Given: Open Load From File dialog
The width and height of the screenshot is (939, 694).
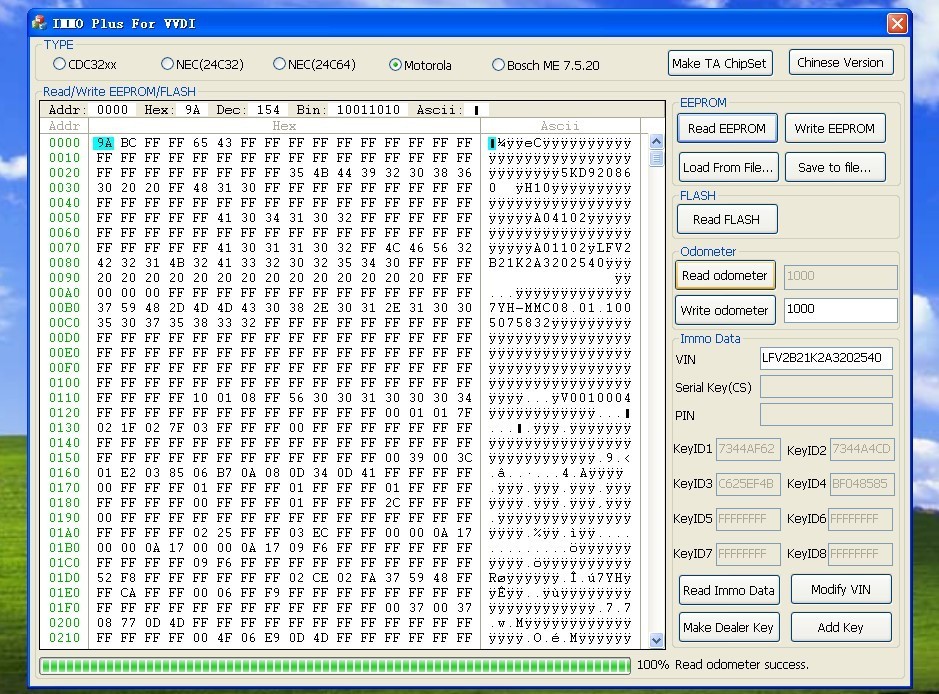Looking at the screenshot, I should click(728, 168).
